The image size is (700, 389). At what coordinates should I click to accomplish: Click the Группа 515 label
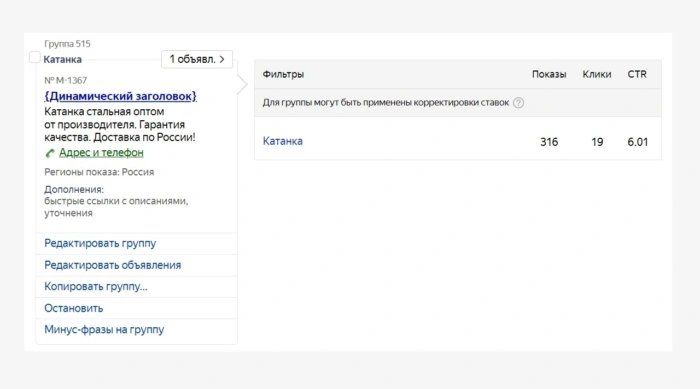point(67,44)
